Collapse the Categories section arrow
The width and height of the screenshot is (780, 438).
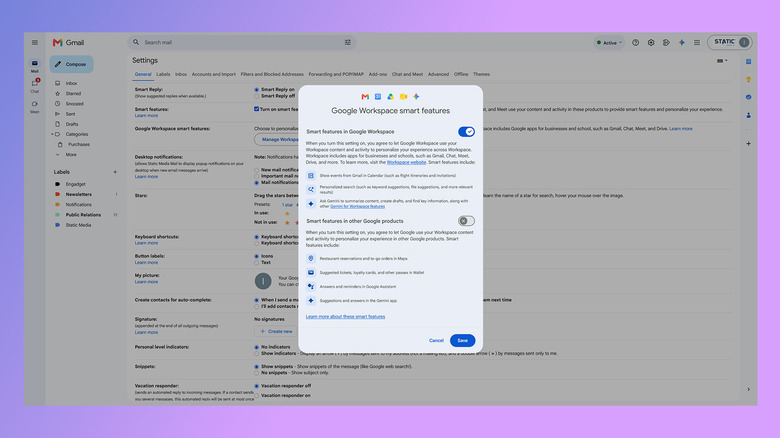[x=52, y=134]
